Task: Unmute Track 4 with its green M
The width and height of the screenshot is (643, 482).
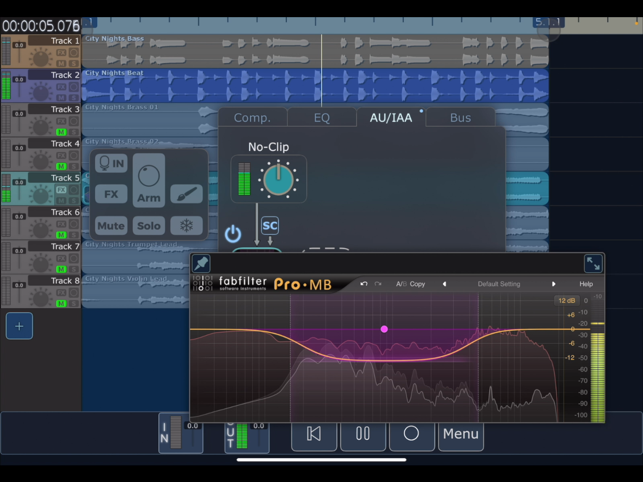Action: pos(61,166)
